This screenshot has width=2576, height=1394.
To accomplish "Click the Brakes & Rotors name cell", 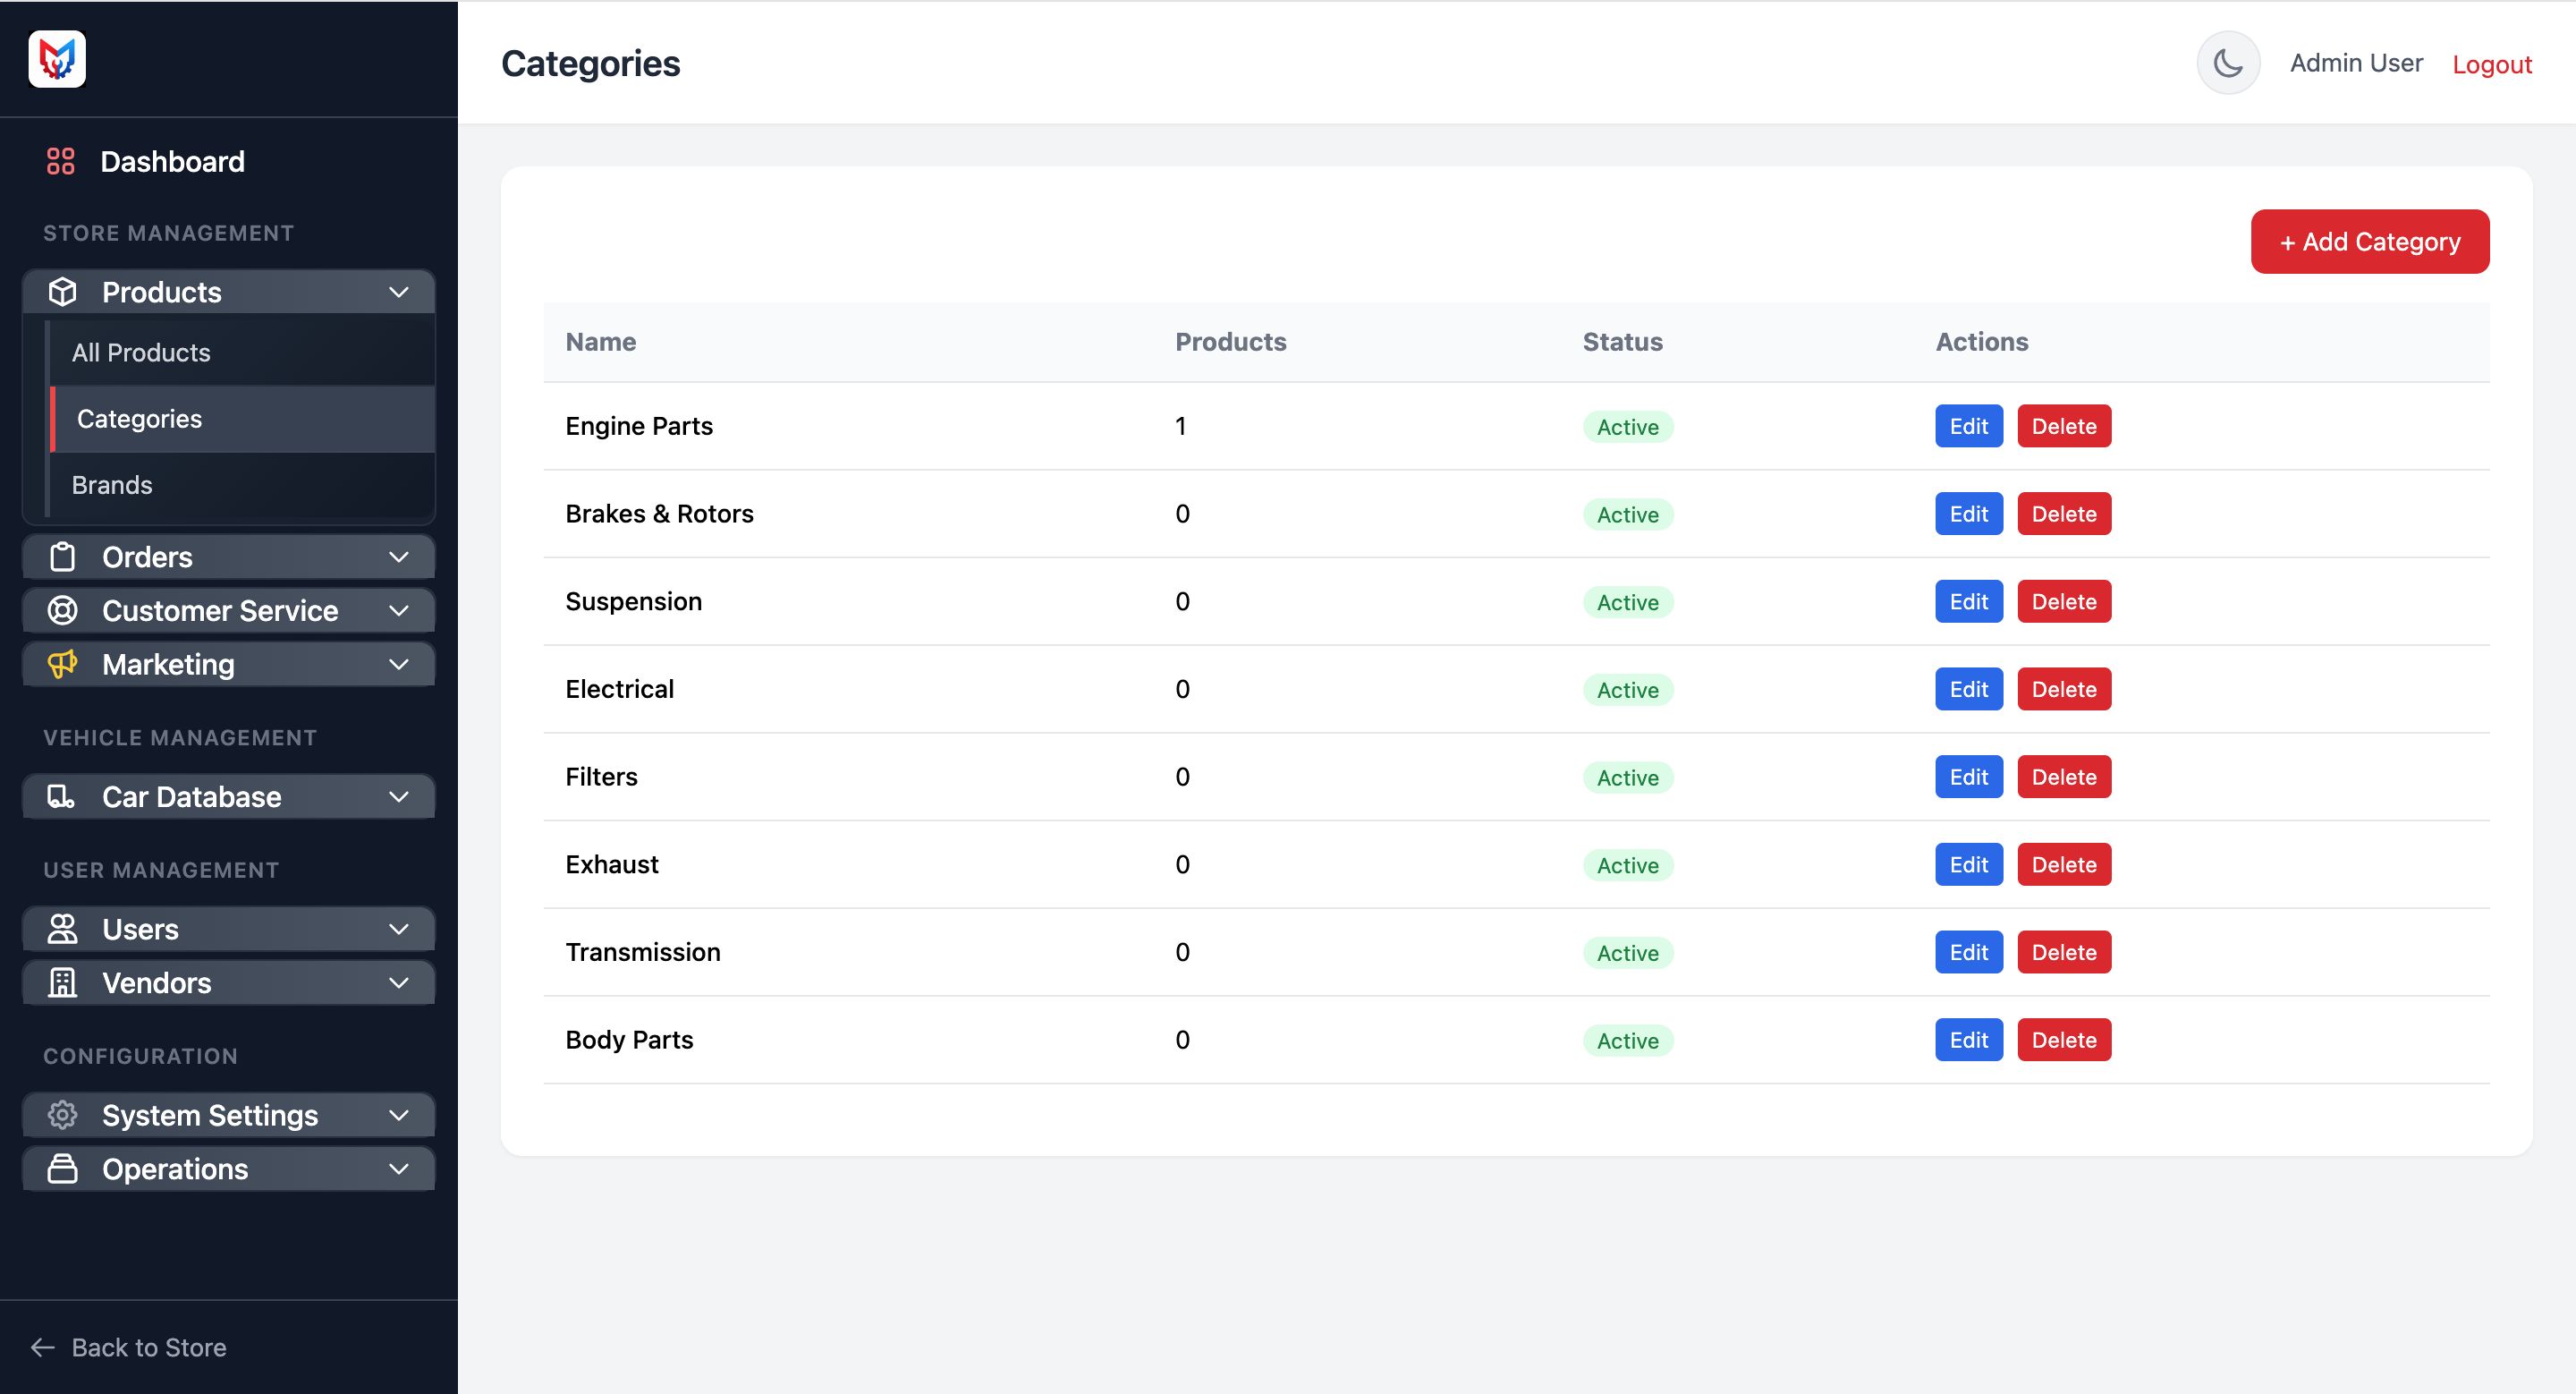I will pyautogui.click(x=659, y=514).
